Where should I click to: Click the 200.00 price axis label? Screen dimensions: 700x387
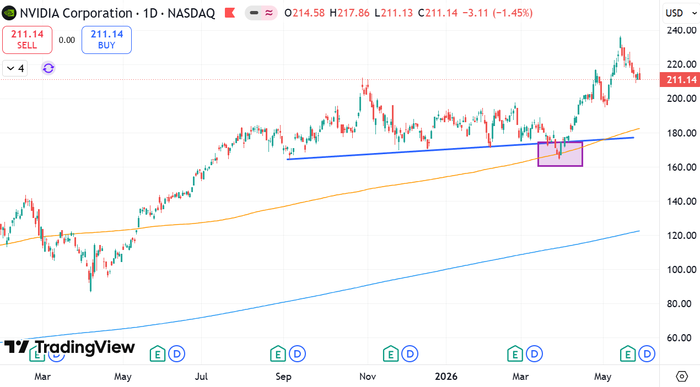click(682, 98)
